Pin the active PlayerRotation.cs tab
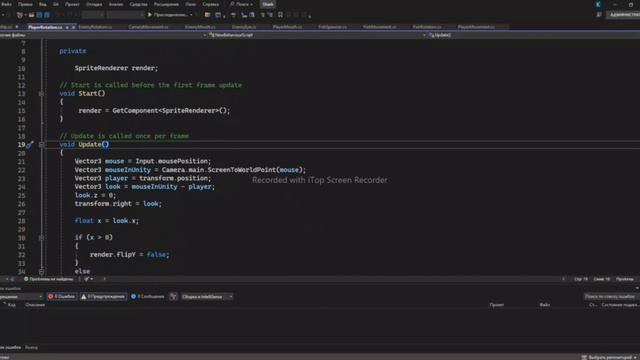The width and height of the screenshot is (640, 360). click(67, 27)
